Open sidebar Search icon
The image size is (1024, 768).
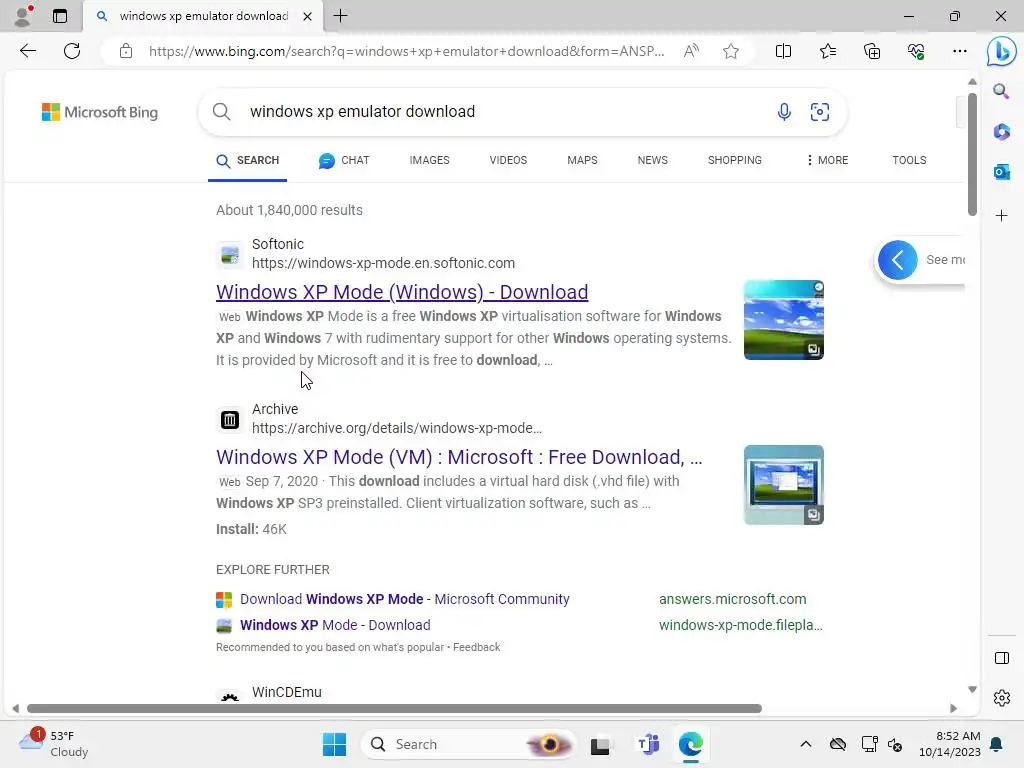1001,90
